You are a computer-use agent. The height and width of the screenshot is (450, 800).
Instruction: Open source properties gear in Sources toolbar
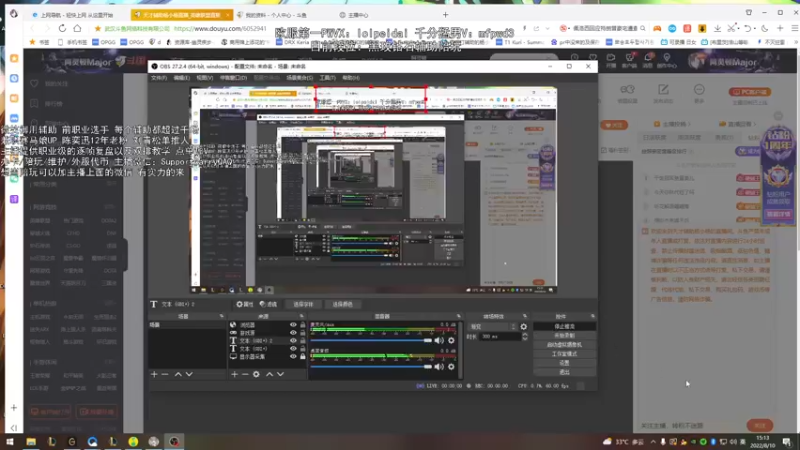[x=256, y=374]
